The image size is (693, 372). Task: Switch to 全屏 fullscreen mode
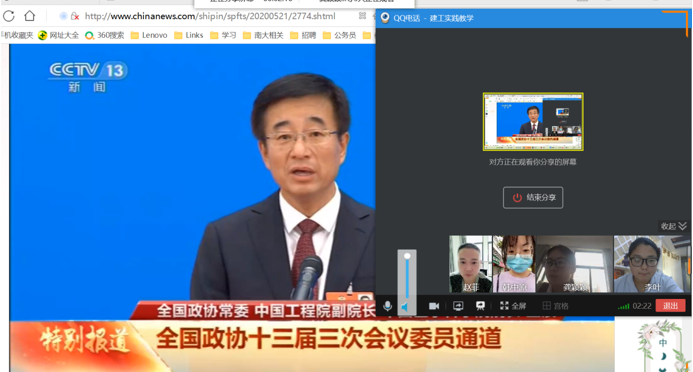tap(513, 306)
